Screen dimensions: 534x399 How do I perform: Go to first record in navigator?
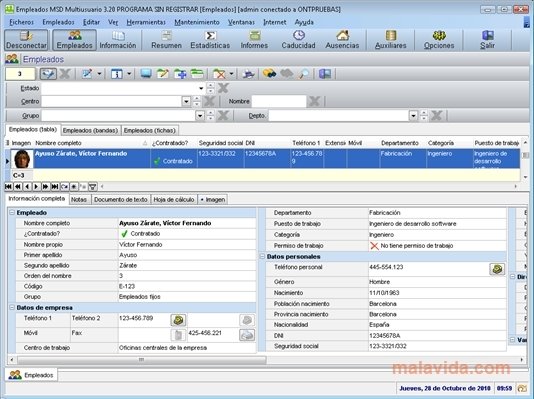(x=9, y=186)
